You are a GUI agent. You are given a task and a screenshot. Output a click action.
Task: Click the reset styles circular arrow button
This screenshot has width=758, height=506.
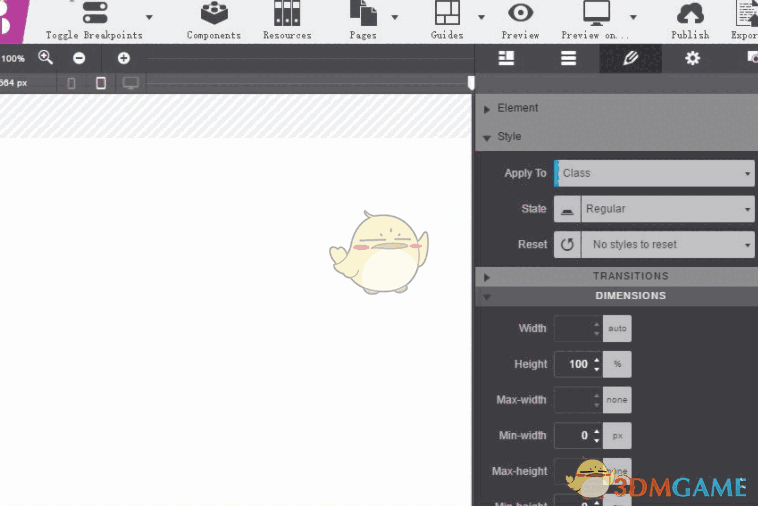[567, 245]
